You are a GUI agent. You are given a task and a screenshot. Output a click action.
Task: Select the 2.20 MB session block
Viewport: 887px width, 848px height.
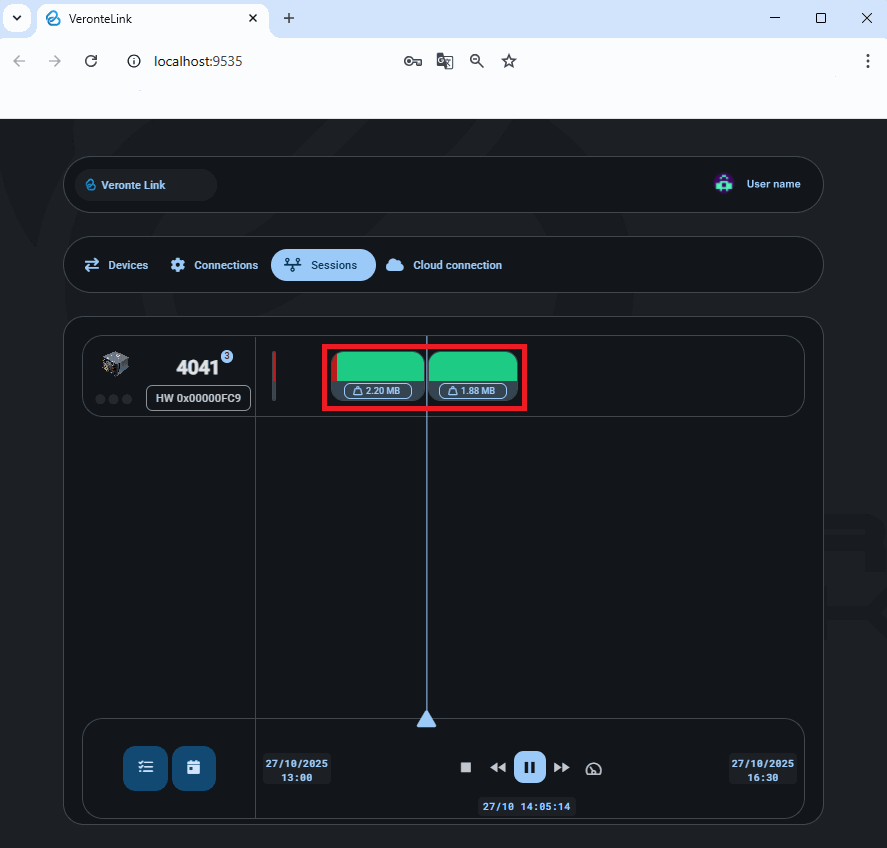point(378,368)
